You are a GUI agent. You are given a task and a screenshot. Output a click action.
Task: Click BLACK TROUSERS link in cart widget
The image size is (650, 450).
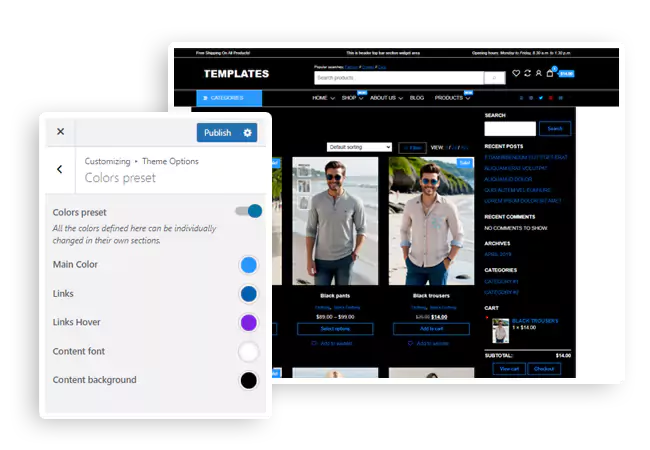click(x=535, y=321)
